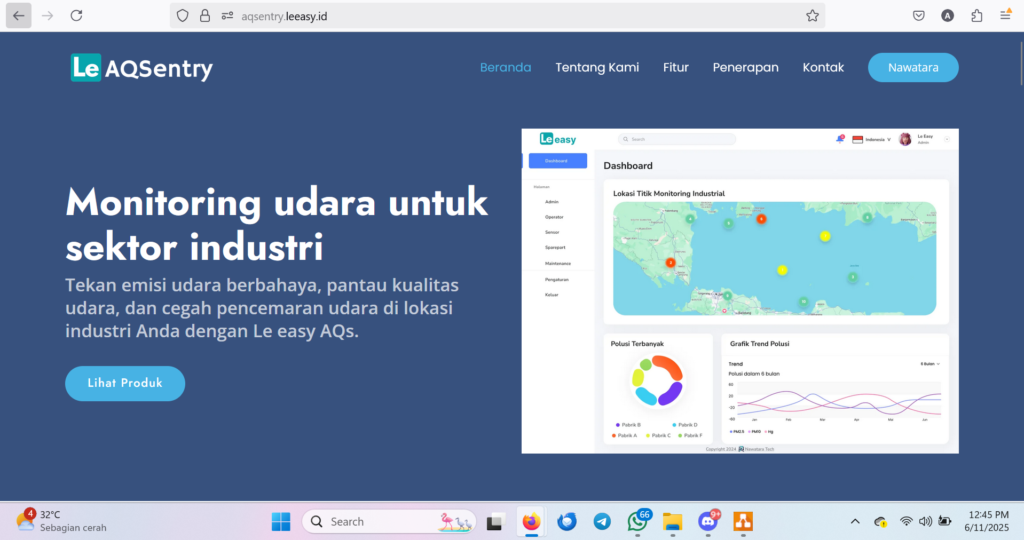
Task: Navigate to the Kontak link
Action: click(823, 68)
